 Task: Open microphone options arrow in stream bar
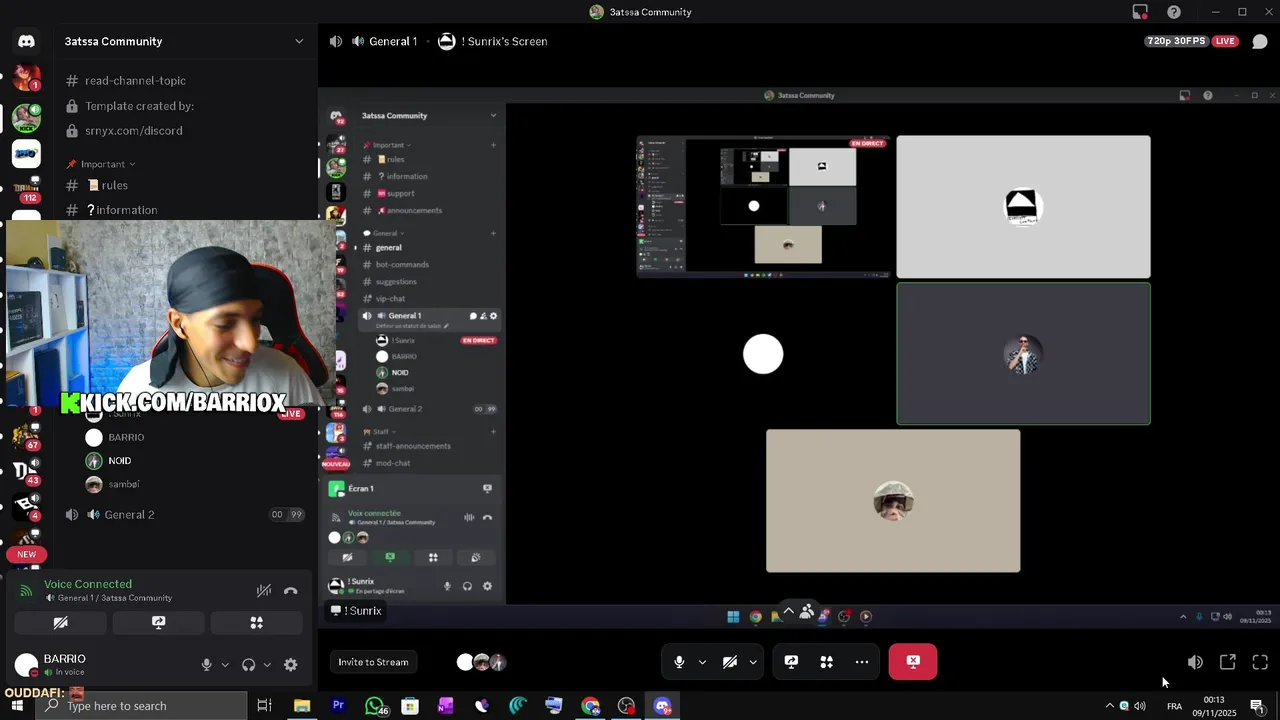point(702,662)
